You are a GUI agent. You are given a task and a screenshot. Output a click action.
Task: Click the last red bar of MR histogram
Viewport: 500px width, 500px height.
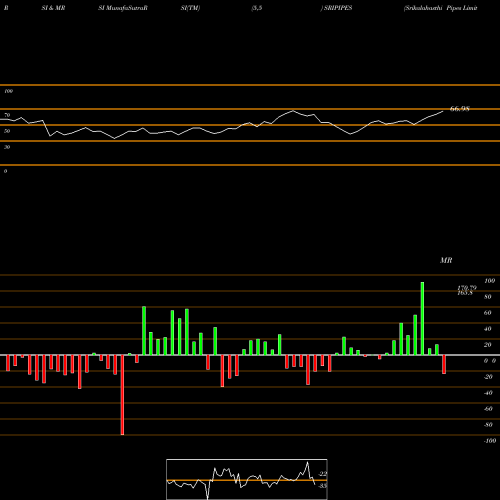(x=444, y=364)
